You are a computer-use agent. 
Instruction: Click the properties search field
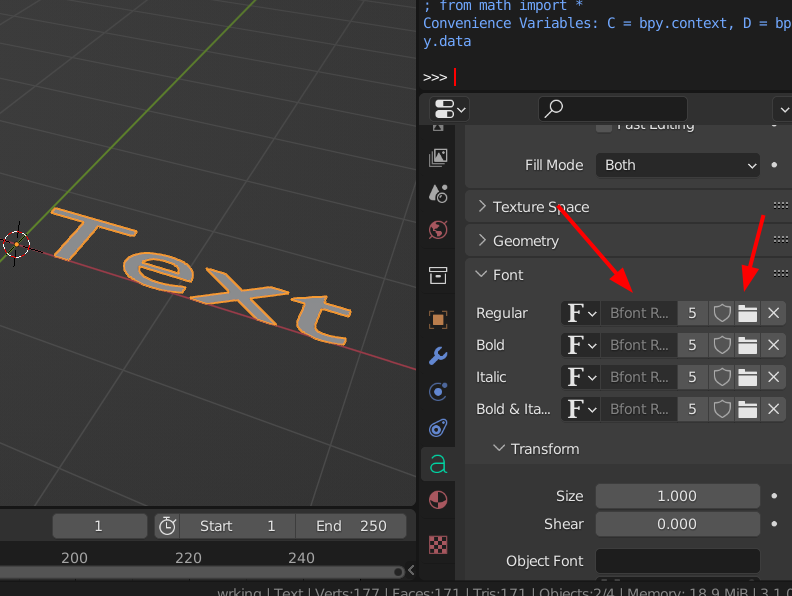pyautogui.click(x=613, y=109)
